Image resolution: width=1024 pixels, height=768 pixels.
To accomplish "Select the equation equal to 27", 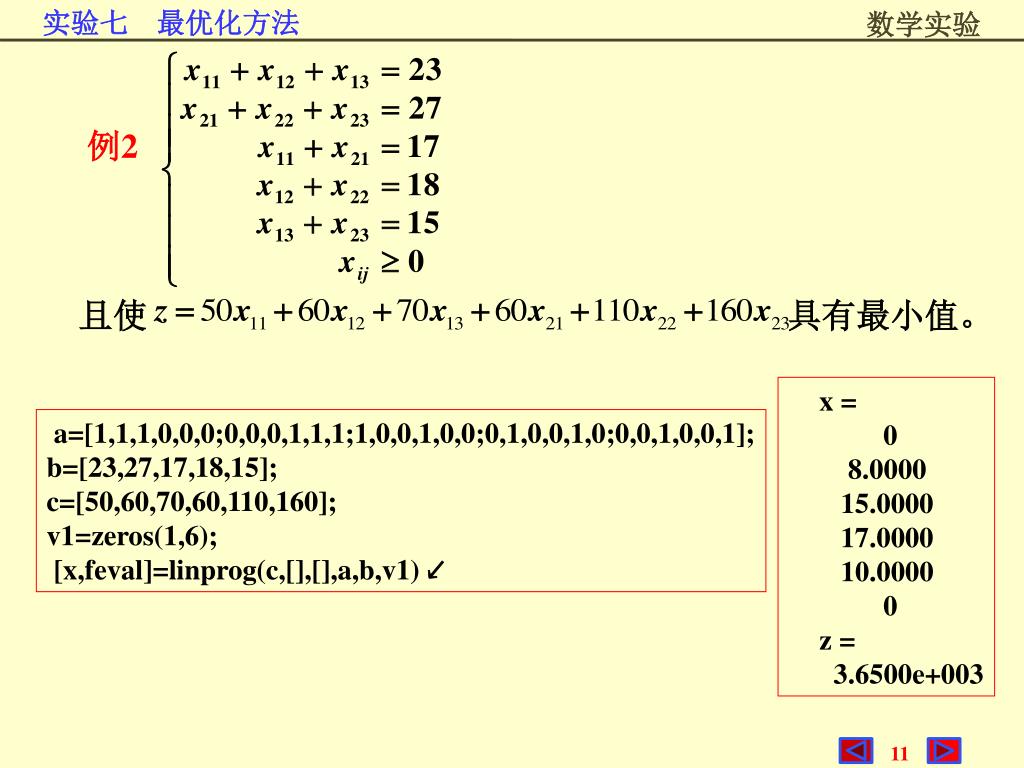I will pyautogui.click(x=311, y=110).
